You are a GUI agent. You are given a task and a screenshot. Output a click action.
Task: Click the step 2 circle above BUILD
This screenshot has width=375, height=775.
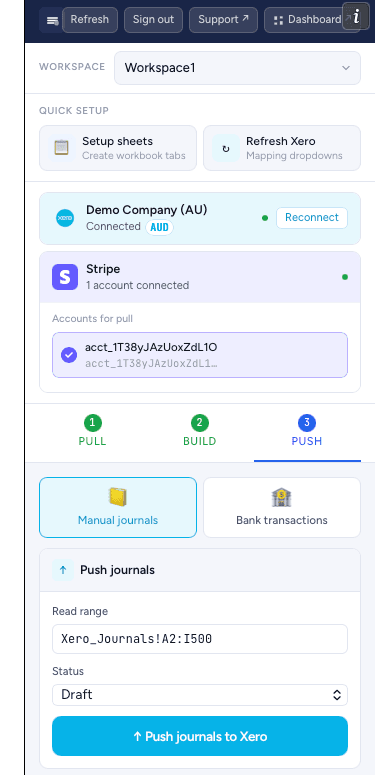(200, 423)
